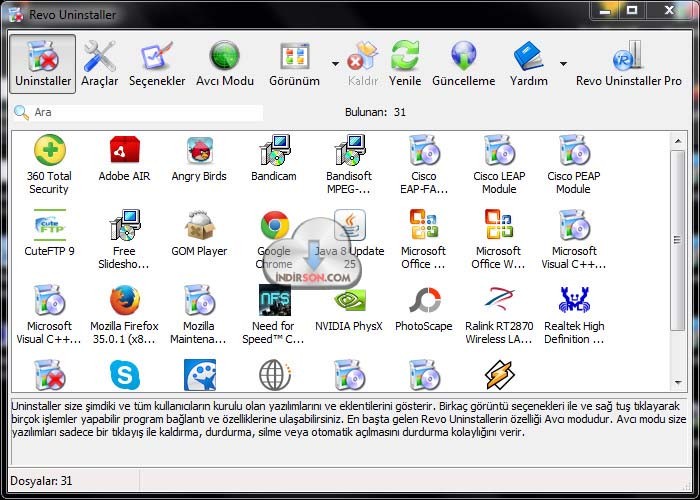This screenshot has height=500, width=700.
Task: Select Adobe AIR program
Action: coord(124,158)
